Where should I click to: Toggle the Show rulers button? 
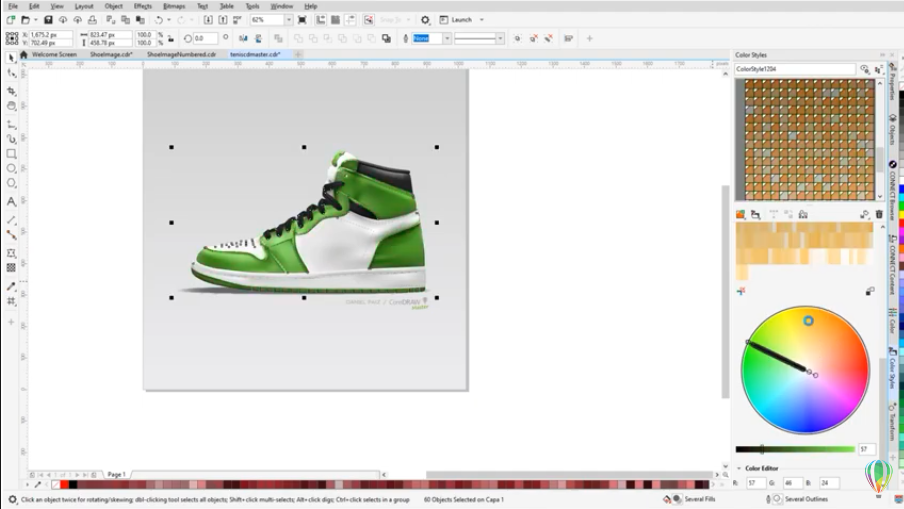(321, 20)
